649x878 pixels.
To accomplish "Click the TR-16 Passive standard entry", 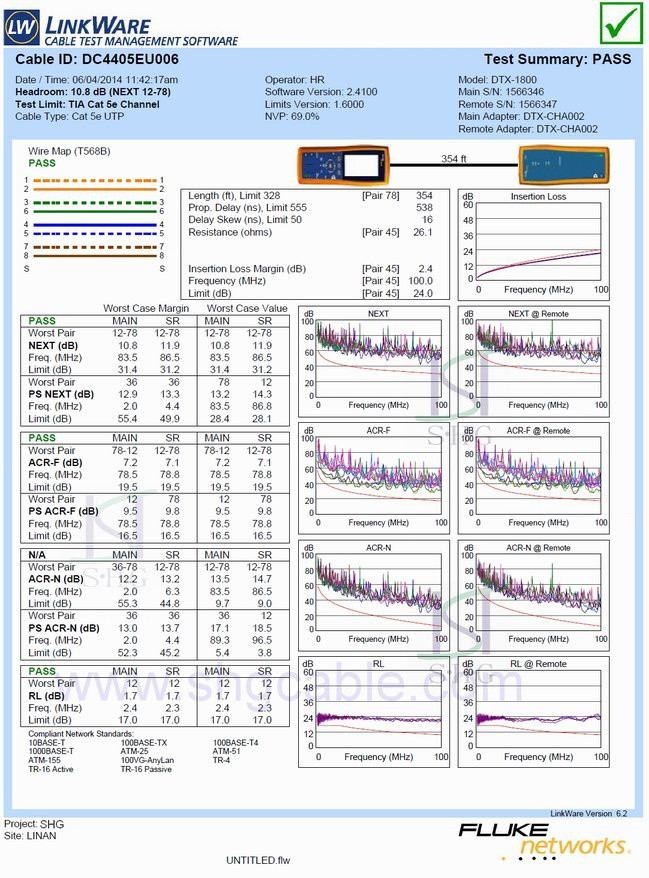I will 146,769.
